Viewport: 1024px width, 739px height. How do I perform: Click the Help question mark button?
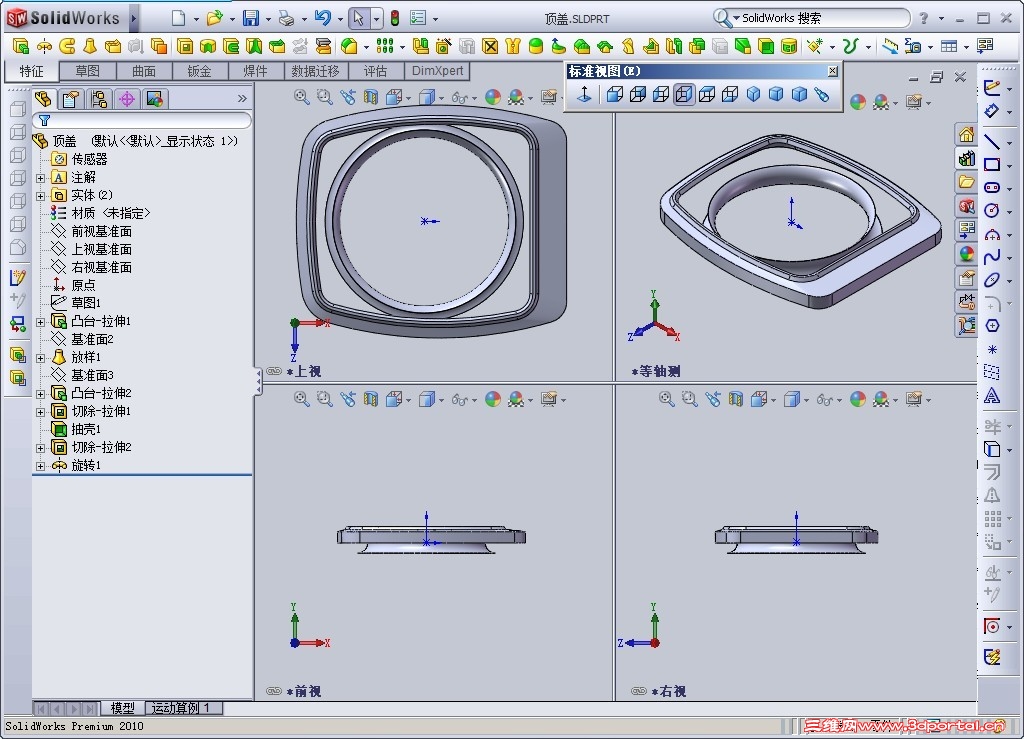[x=923, y=18]
